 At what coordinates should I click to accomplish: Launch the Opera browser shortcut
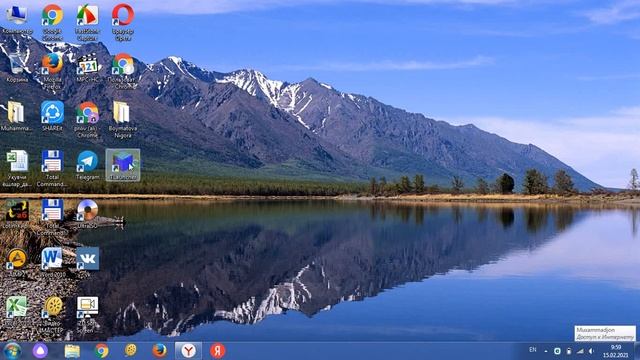pos(123,22)
